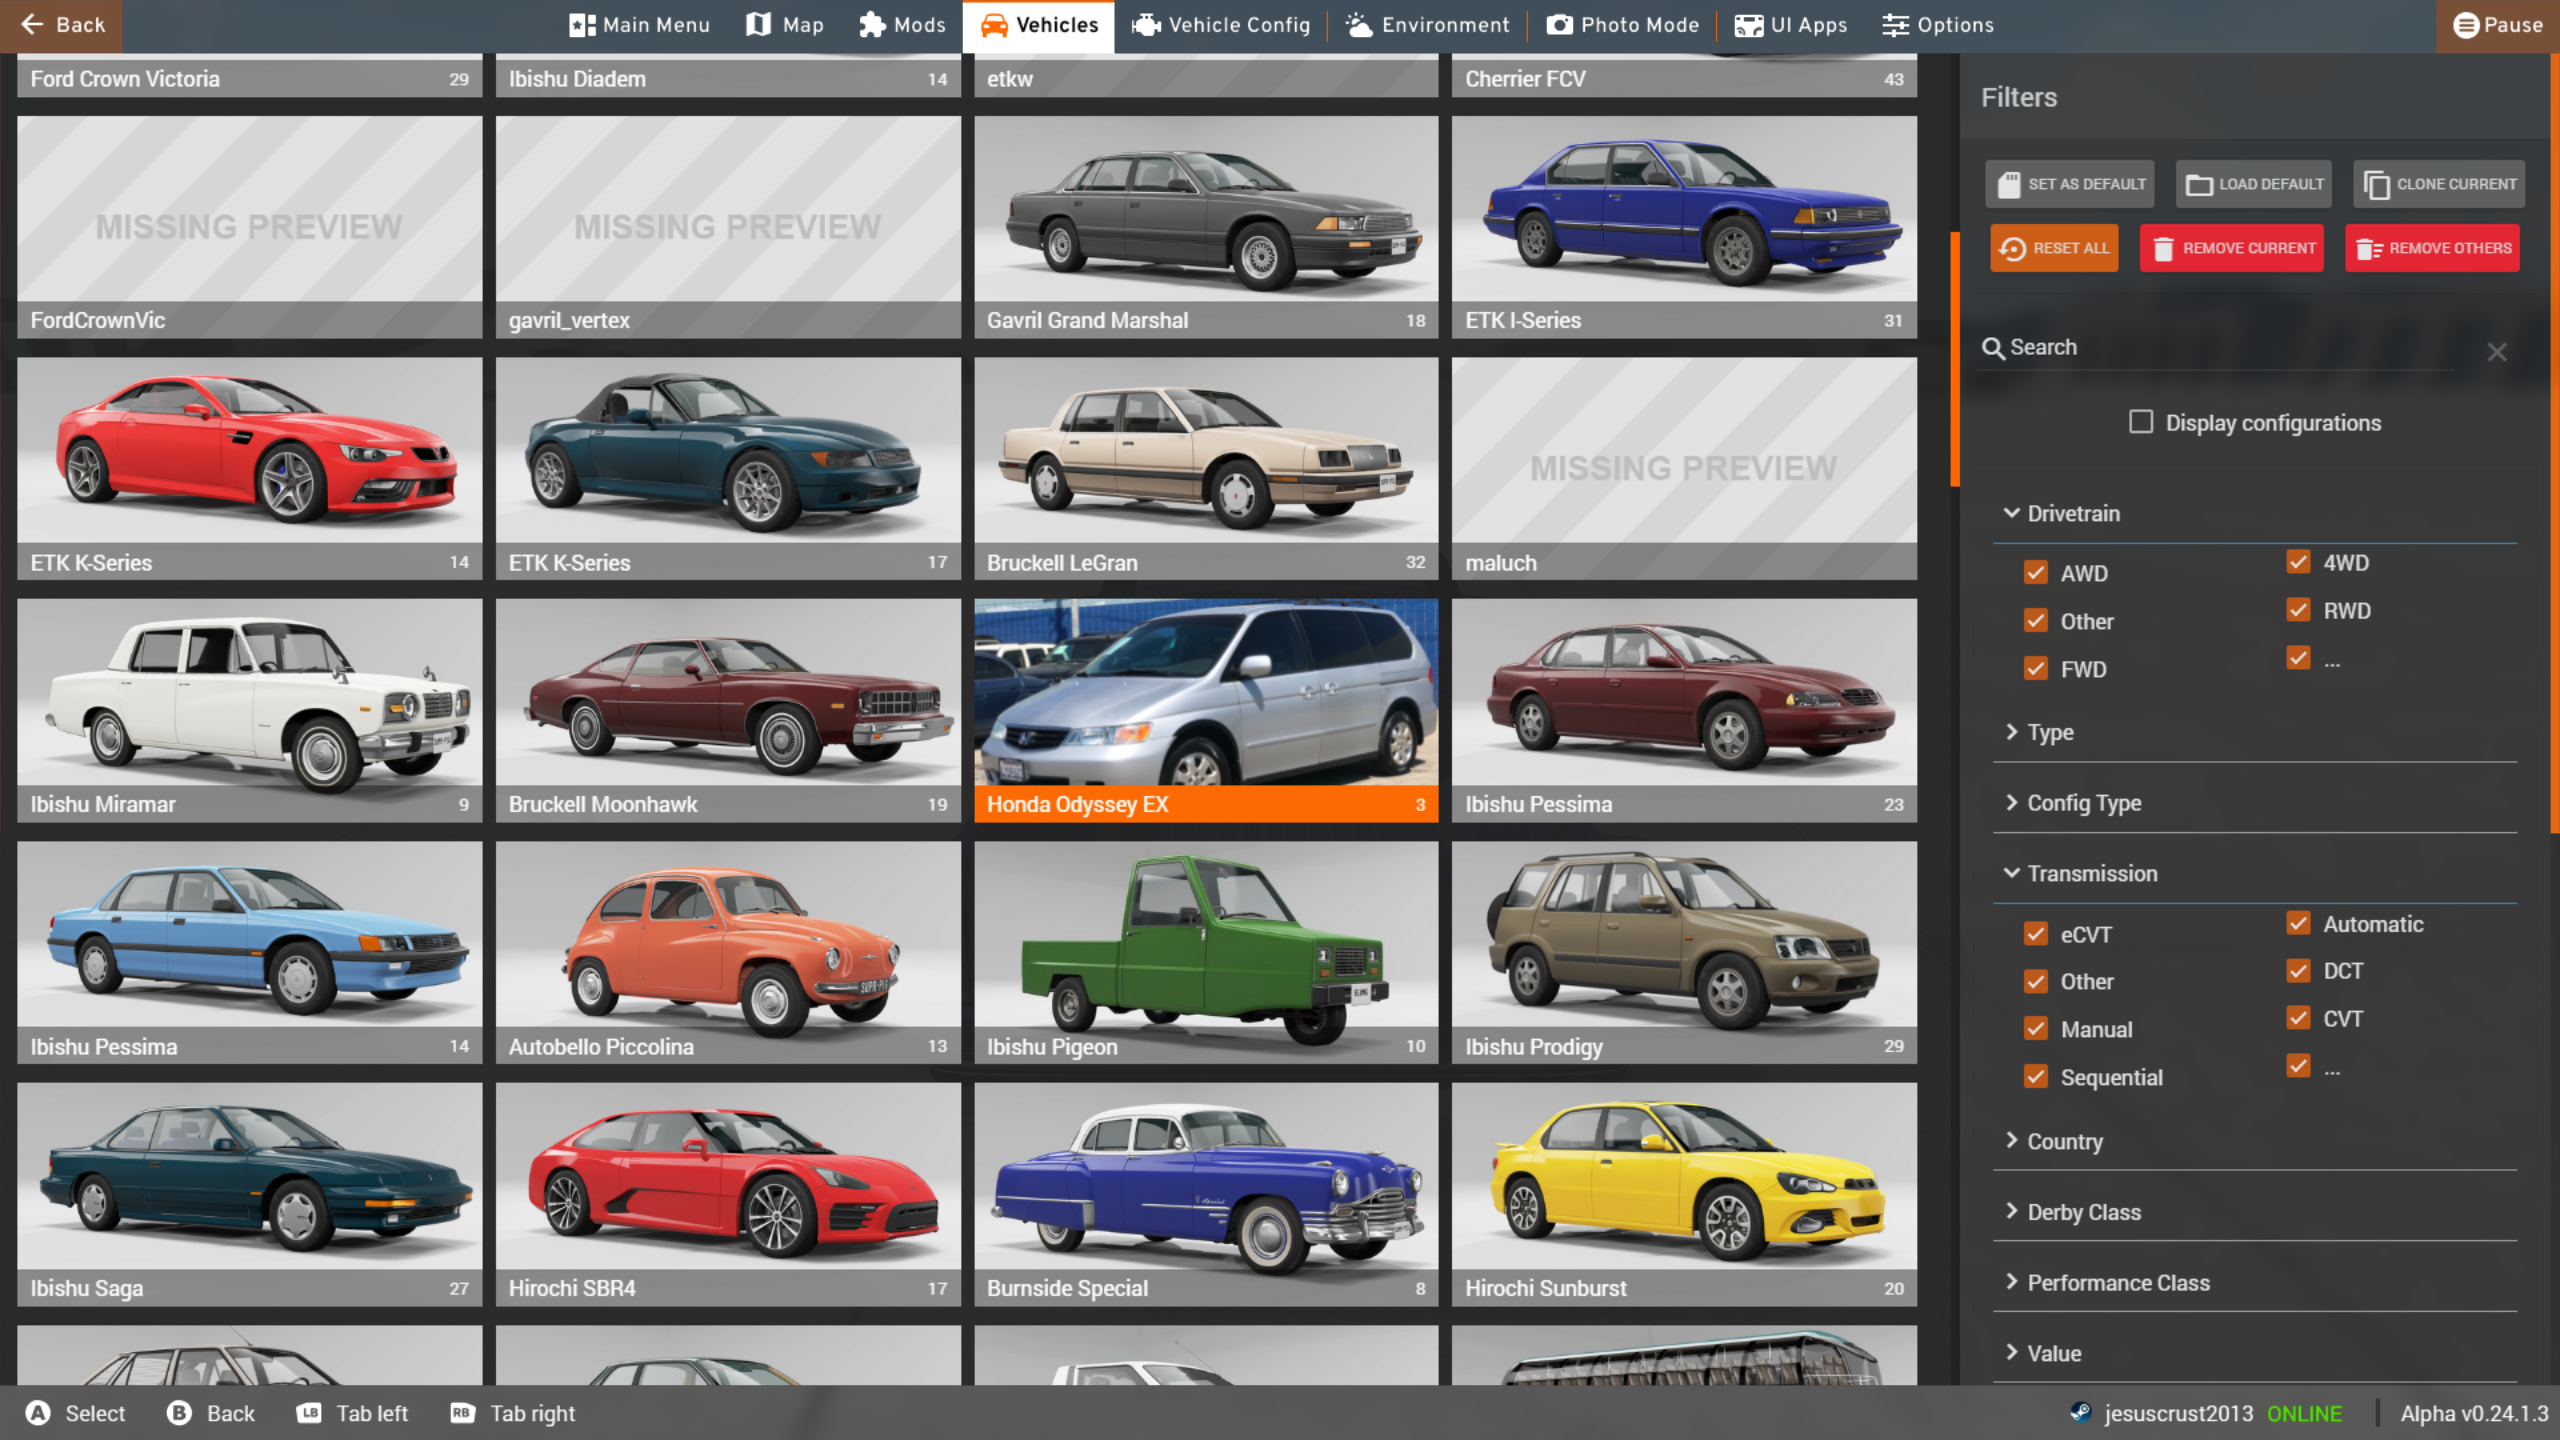Click the Reset All filters button
The height and width of the screenshot is (1440, 2560).
2054,248
